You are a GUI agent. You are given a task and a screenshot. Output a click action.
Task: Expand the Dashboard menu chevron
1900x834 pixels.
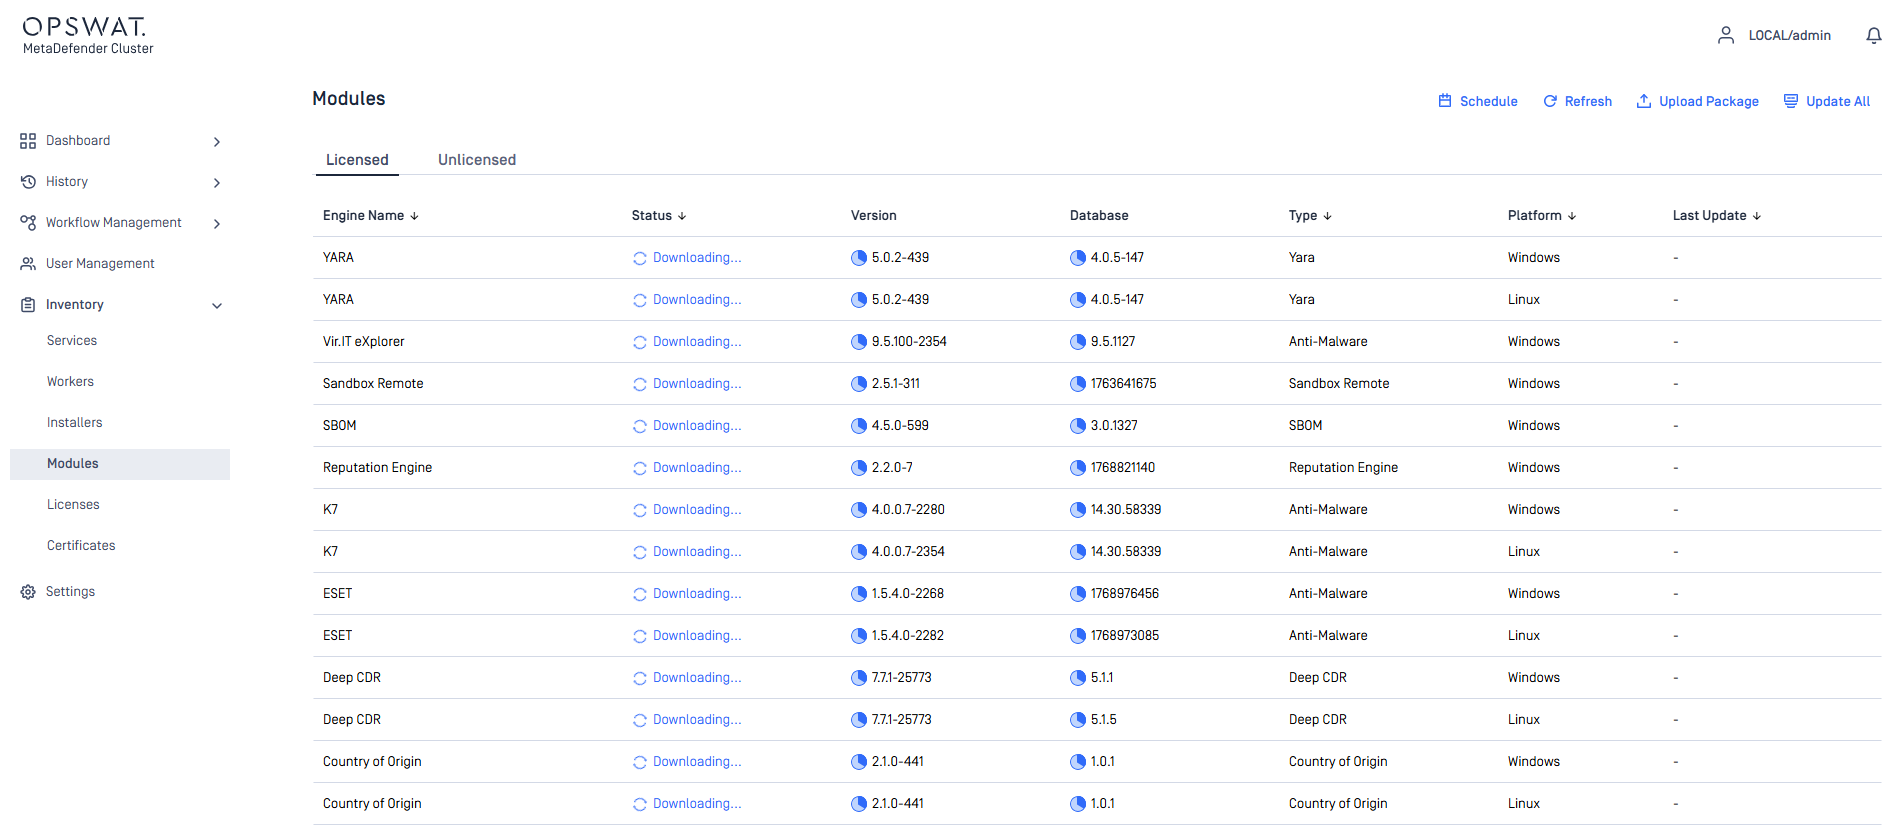tap(217, 142)
